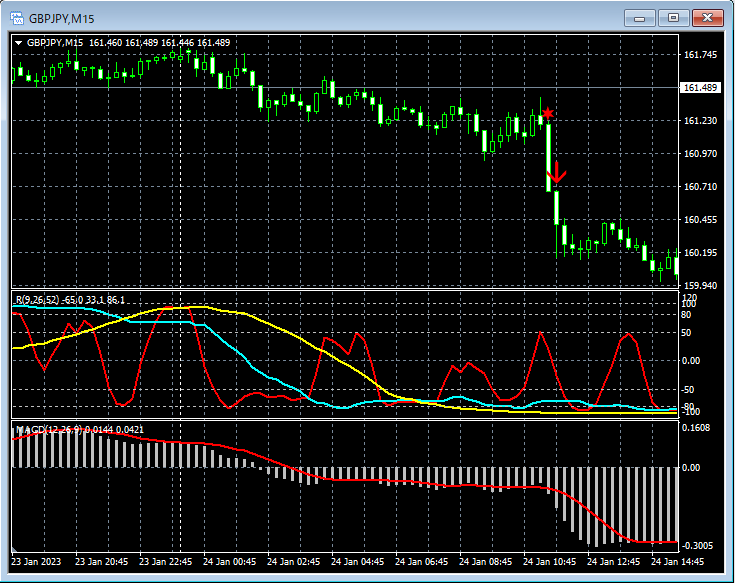Click the chart window icon in title bar
Viewport: 736px width, 583px height.
pyautogui.click(x=17, y=17)
